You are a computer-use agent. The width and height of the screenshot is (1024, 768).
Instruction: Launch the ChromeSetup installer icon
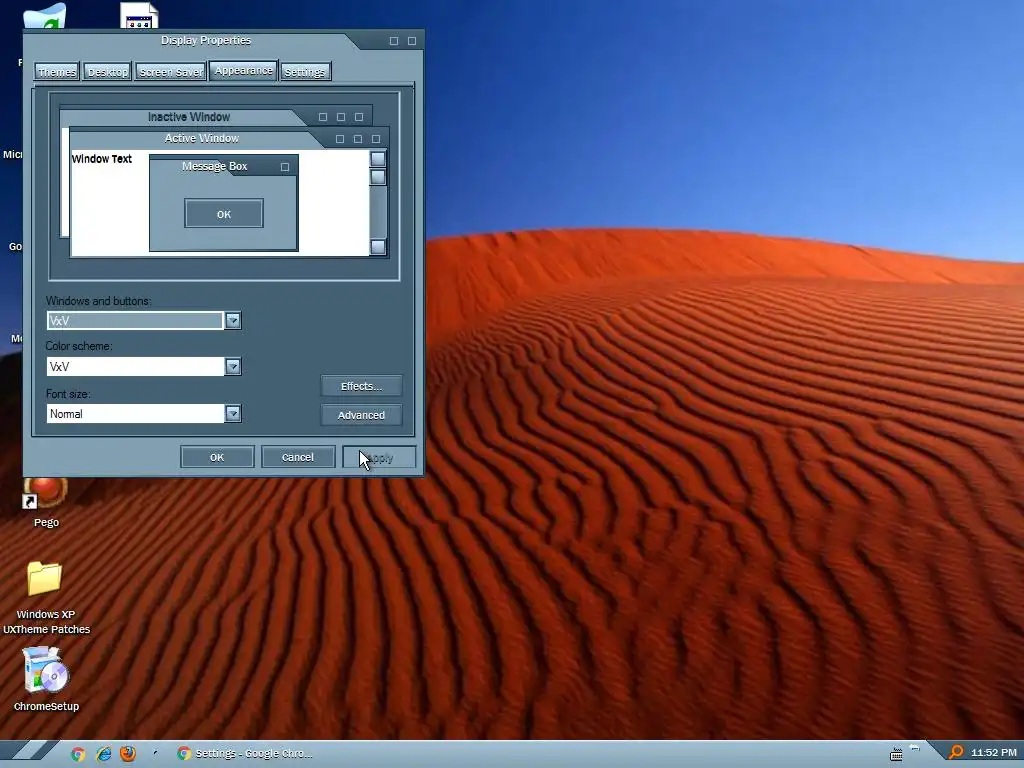click(46, 679)
